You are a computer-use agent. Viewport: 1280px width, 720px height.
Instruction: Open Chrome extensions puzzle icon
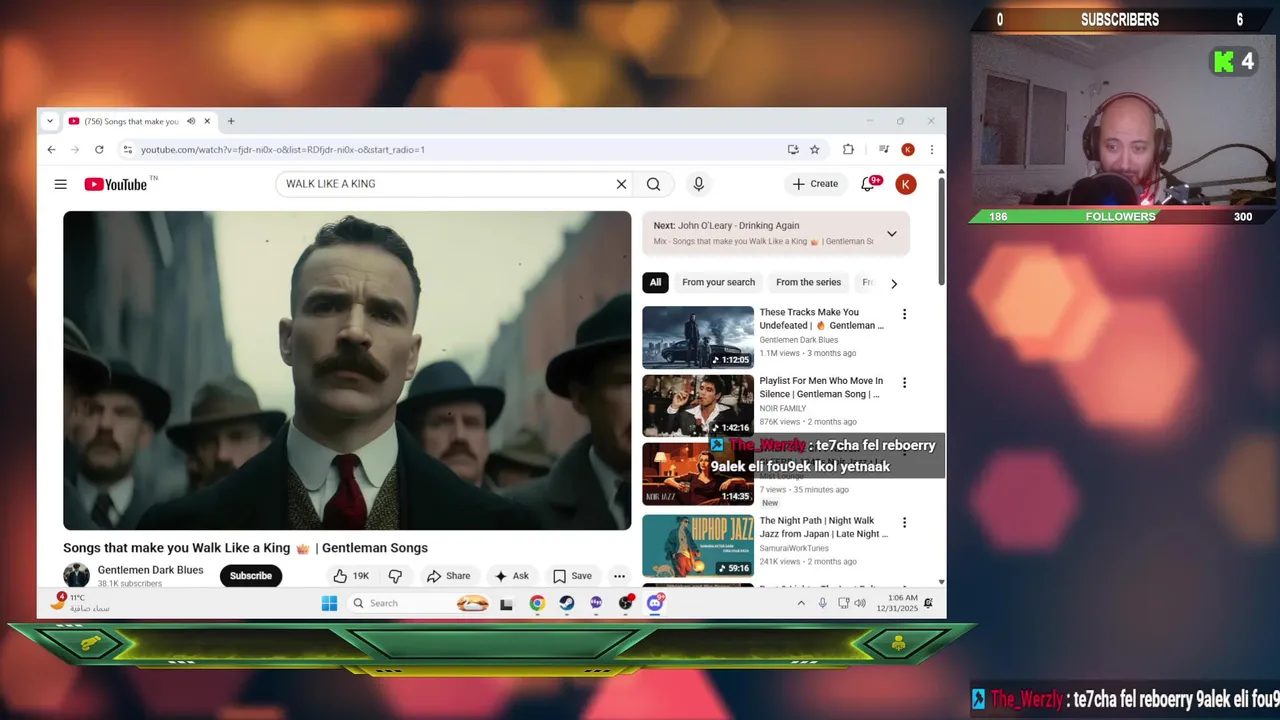pyautogui.click(x=848, y=150)
